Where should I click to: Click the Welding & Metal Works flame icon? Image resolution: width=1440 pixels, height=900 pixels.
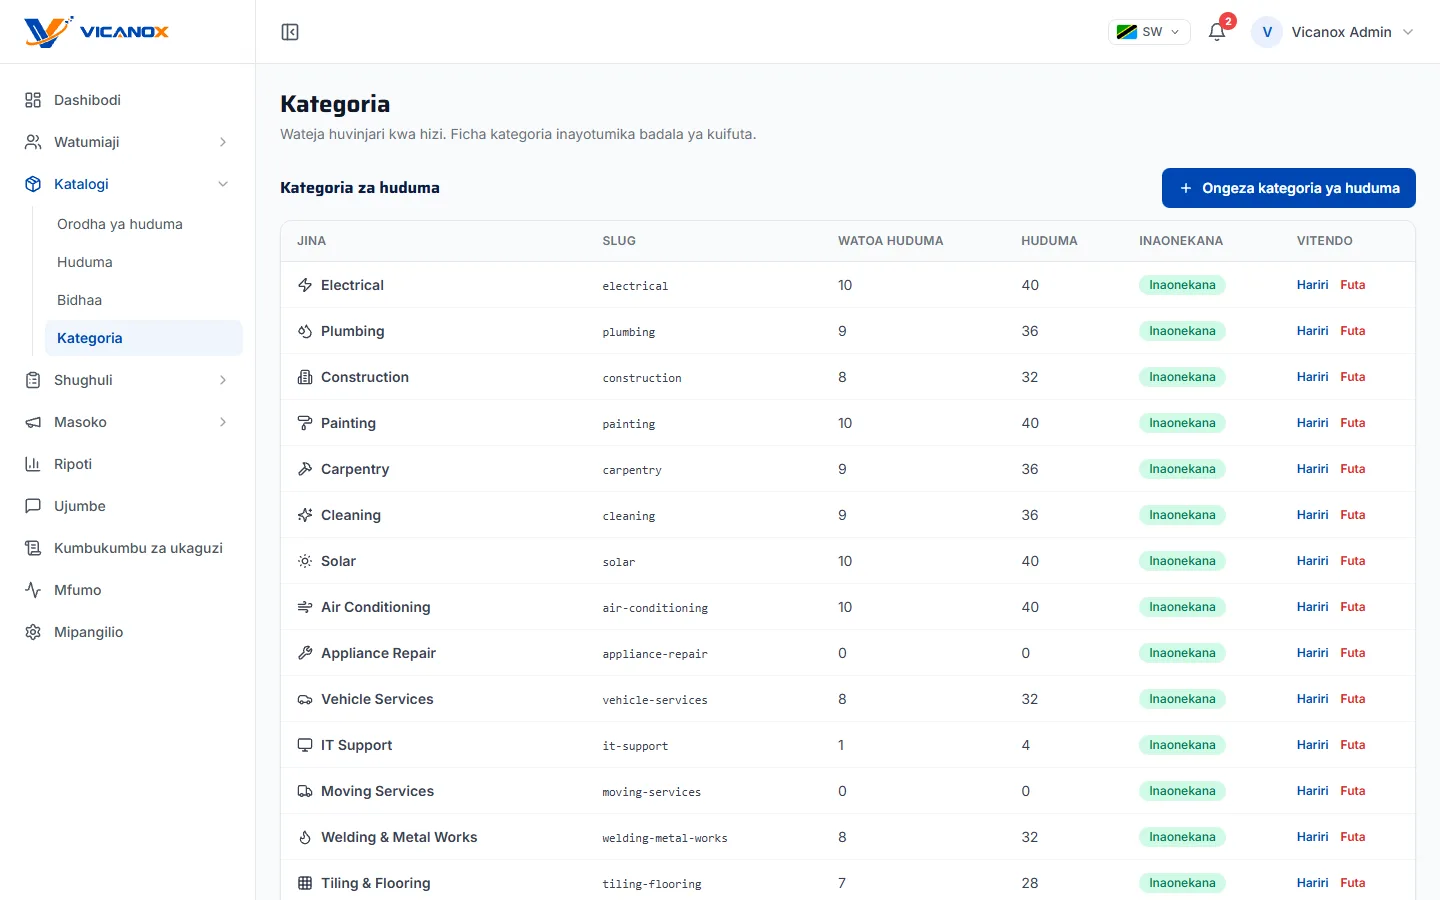pos(305,837)
